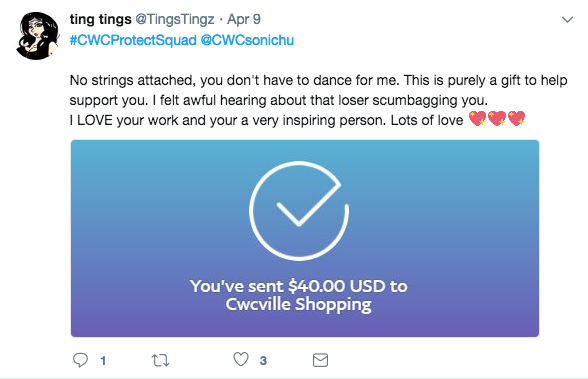Click the retweet arrows icon
Viewport: 588px width, 379px height.
(160, 361)
